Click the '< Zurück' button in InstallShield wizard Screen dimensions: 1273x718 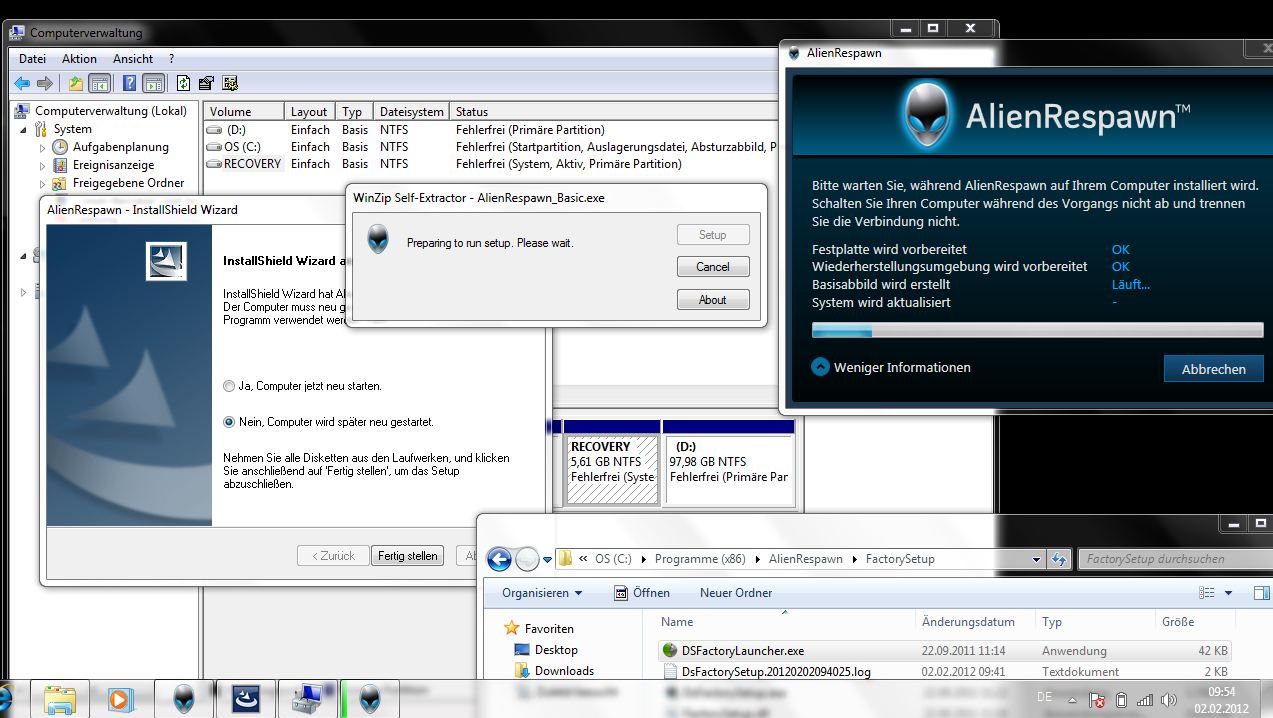coord(333,556)
